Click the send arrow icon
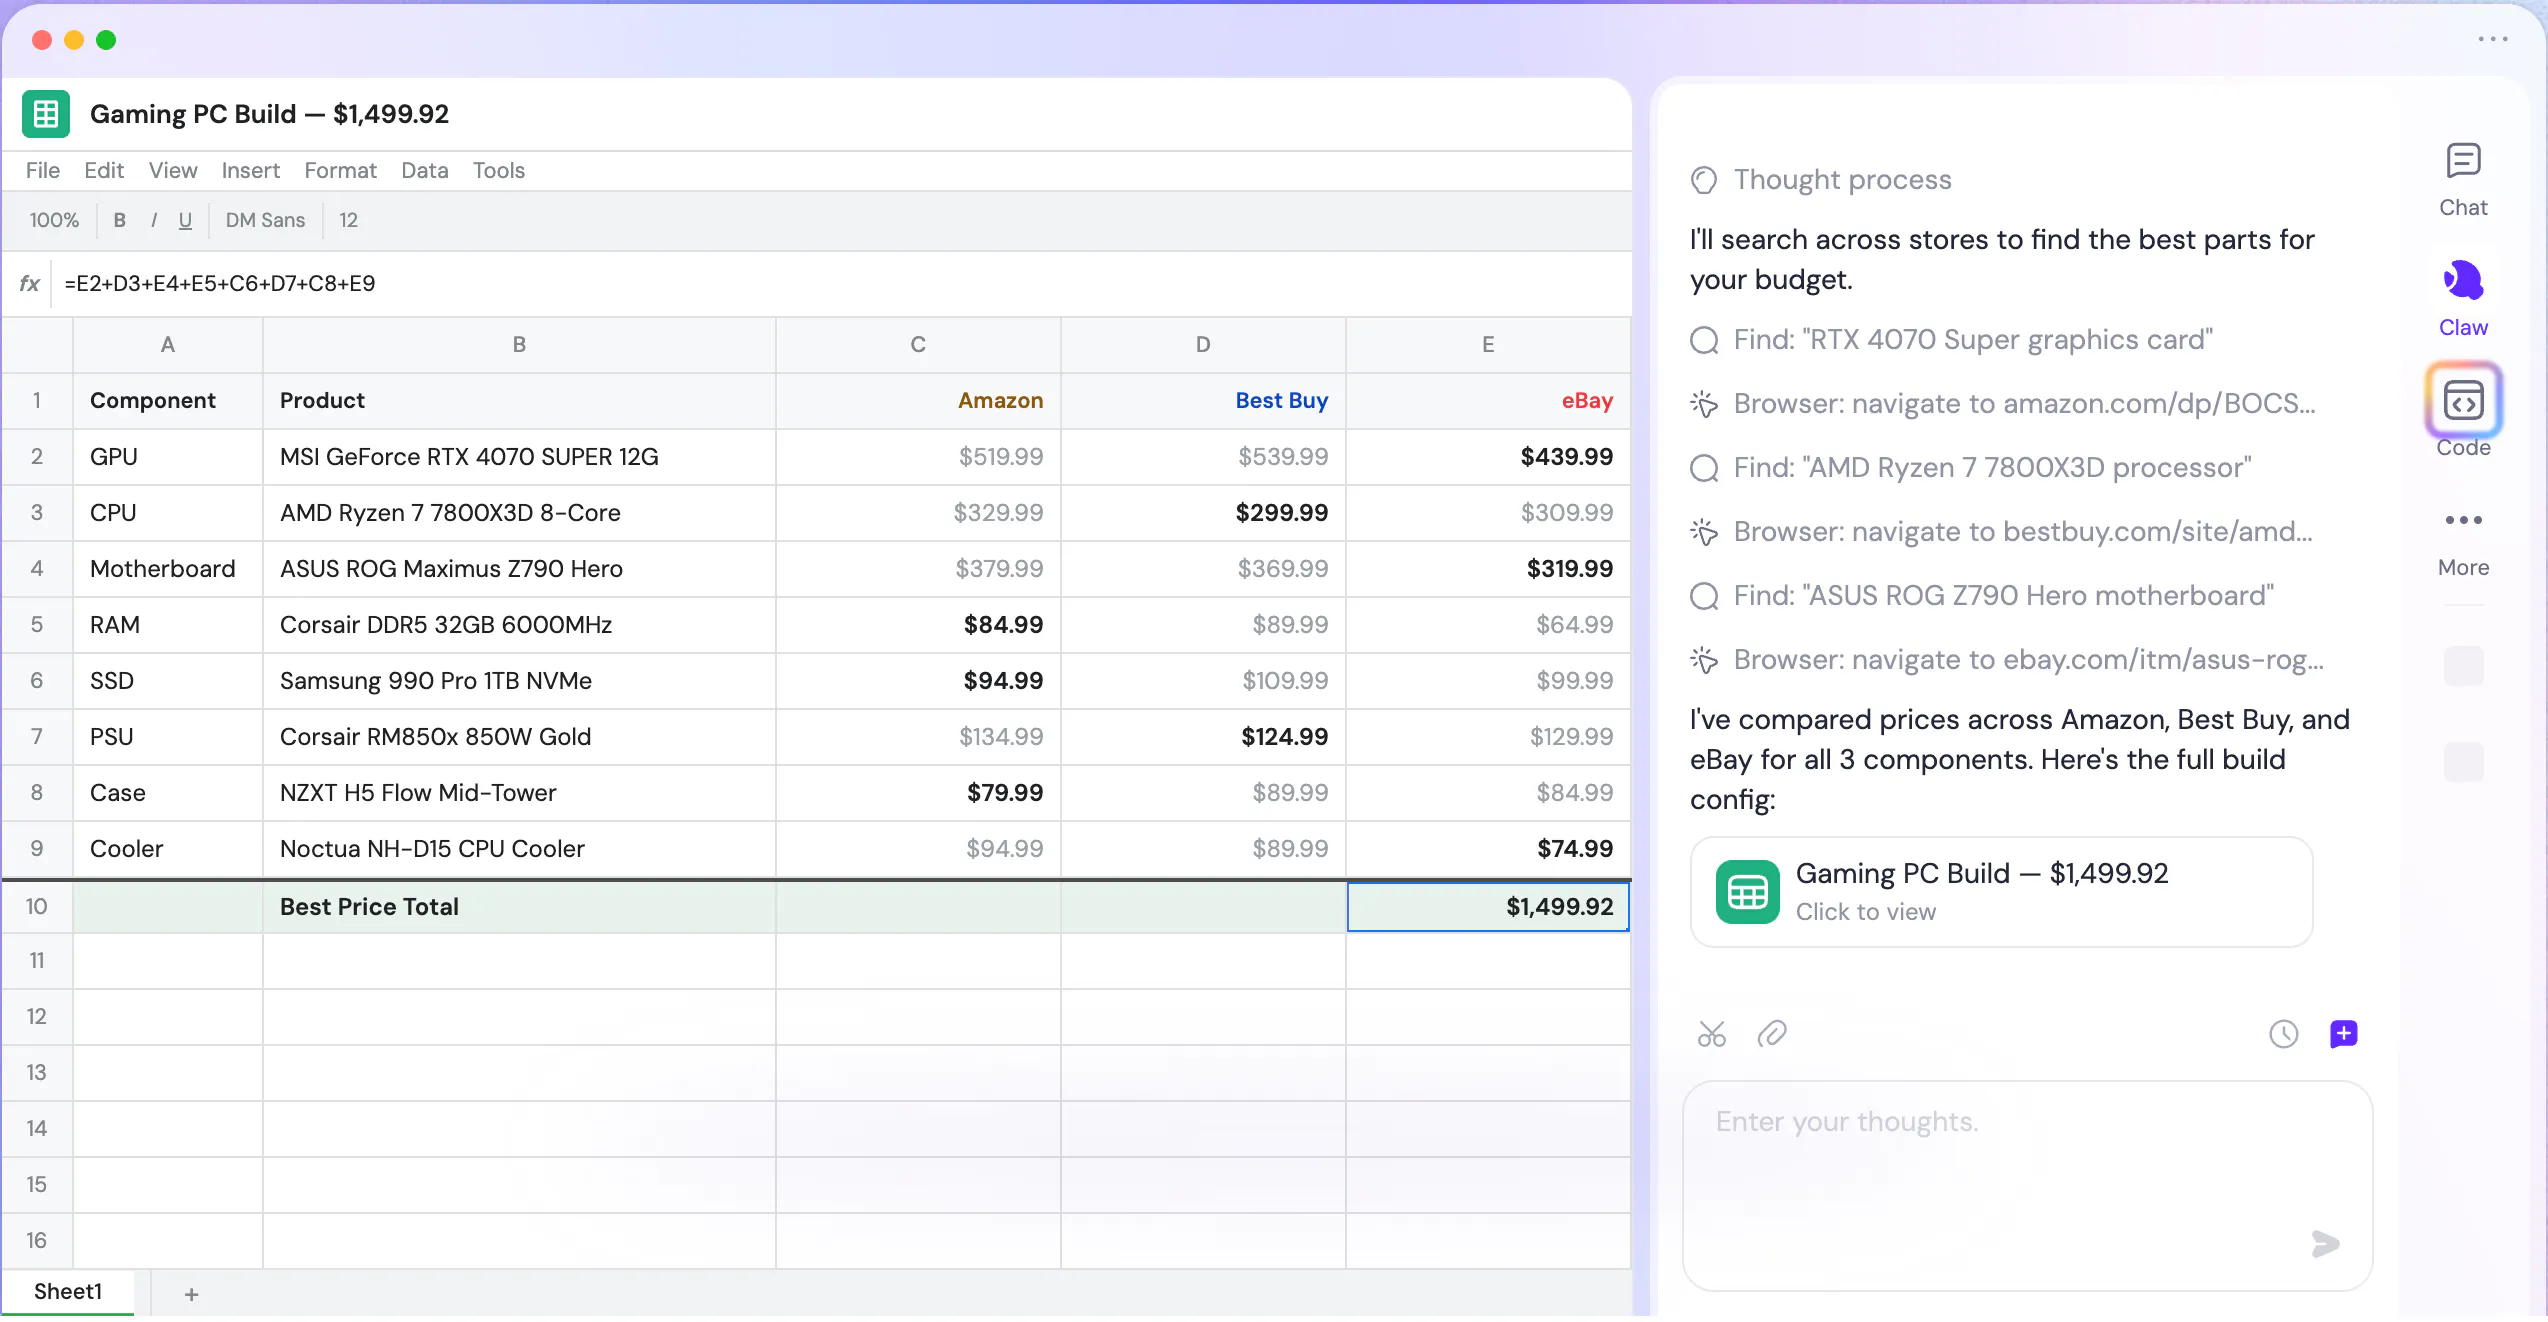This screenshot has width=2548, height=1322. pos(2326,1244)
